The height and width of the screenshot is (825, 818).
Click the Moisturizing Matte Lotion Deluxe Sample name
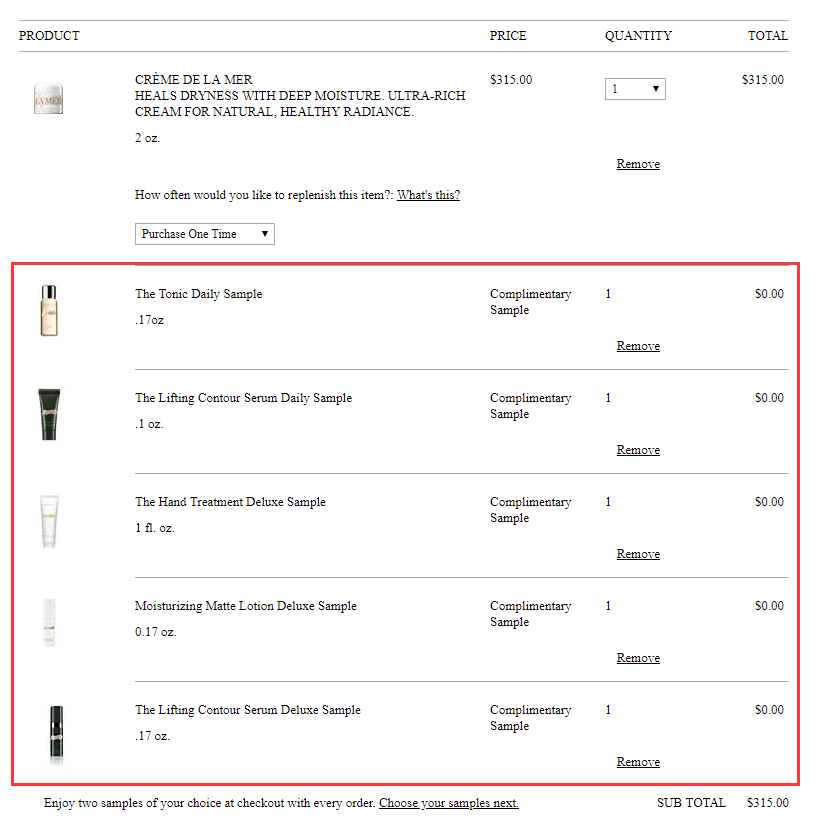click(246, 606)
